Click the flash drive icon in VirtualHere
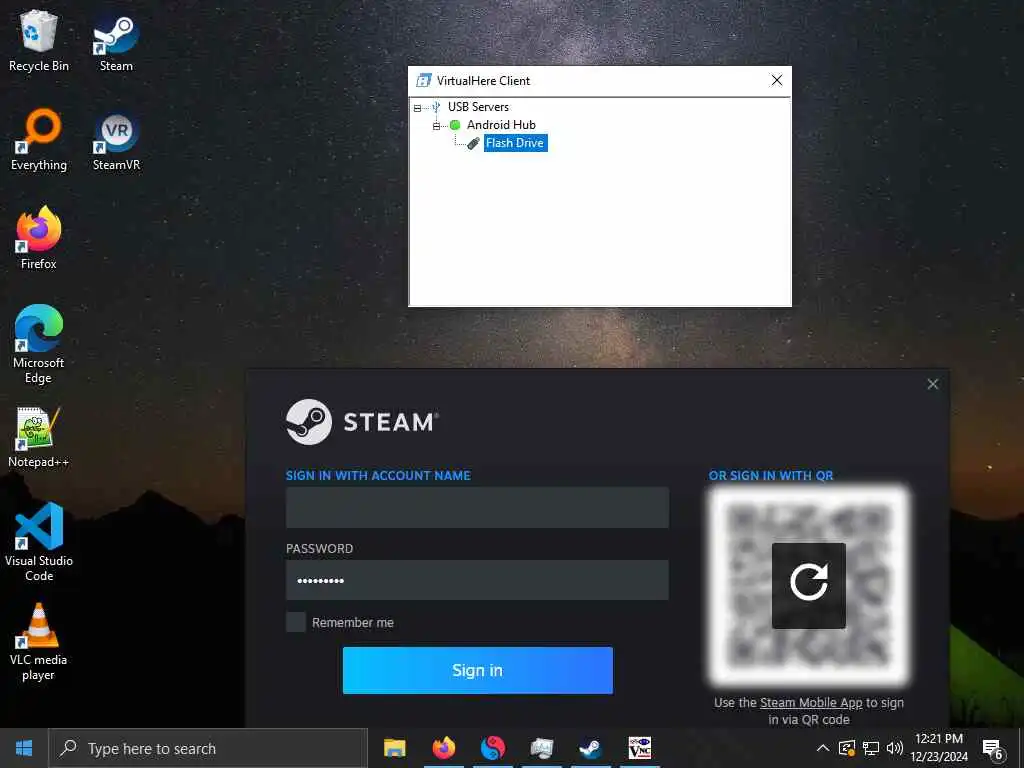Image resolution: width=1024 pixels, height=768 pixels. 473,143
